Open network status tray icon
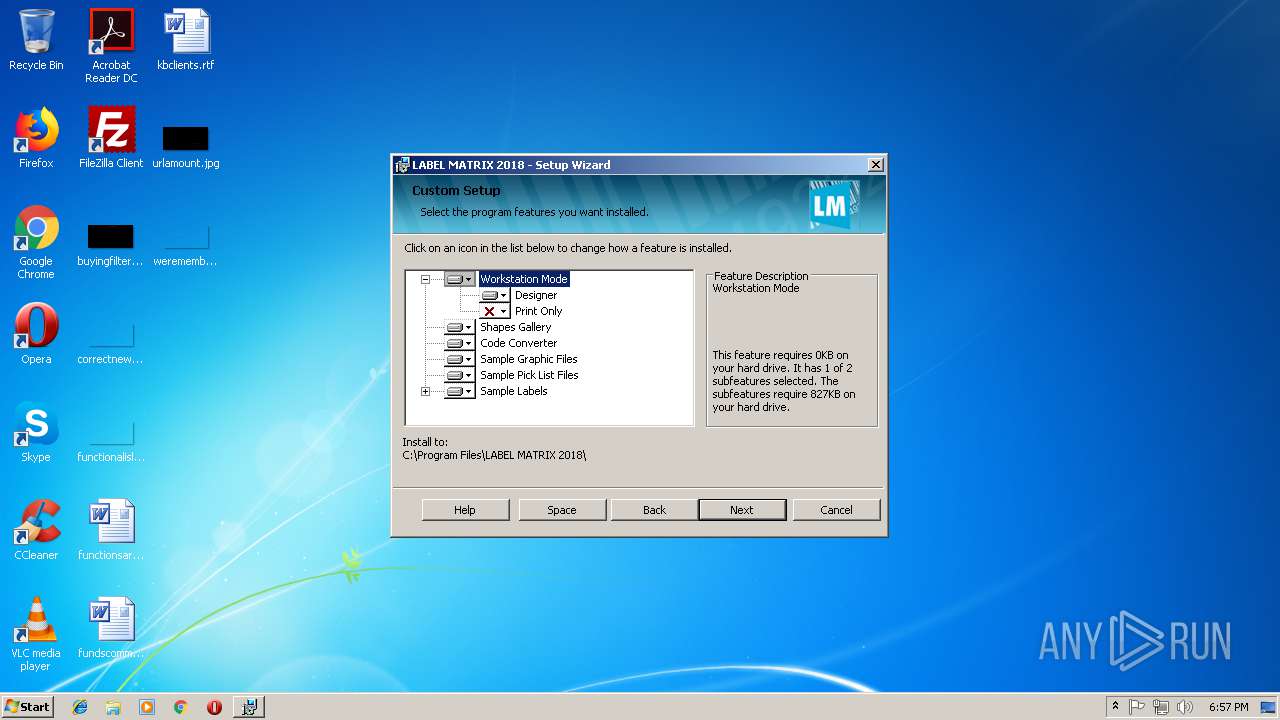 click(x=1161, y=707)
